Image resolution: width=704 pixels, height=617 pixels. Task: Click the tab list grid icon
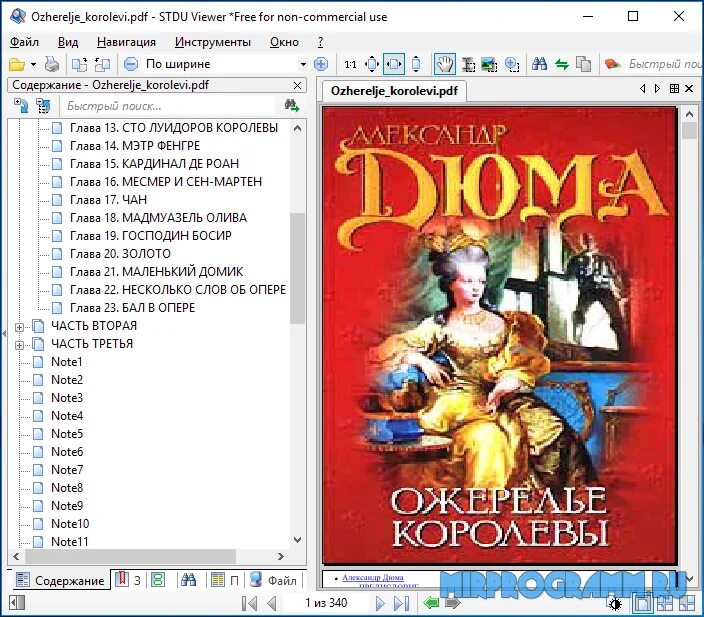(x=674, y=88)
